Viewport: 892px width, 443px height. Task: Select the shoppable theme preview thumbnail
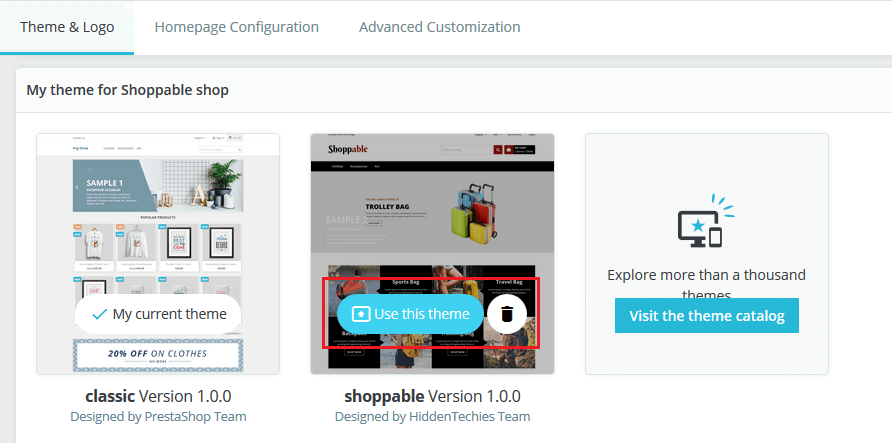tap(432, 254)
